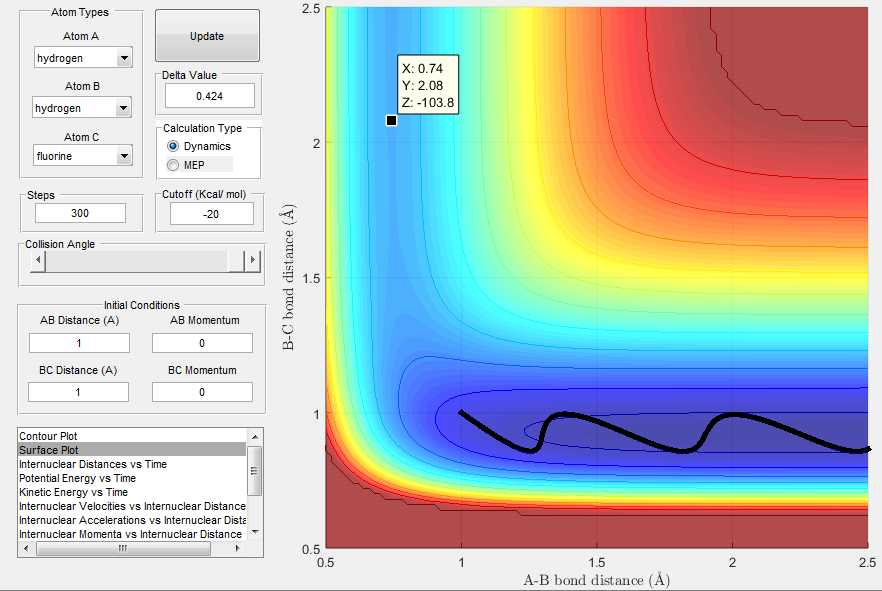Click the plot list horizontal scrollbar thumb
The height and width of the screenshot is (591, 882).
(123, 548)
